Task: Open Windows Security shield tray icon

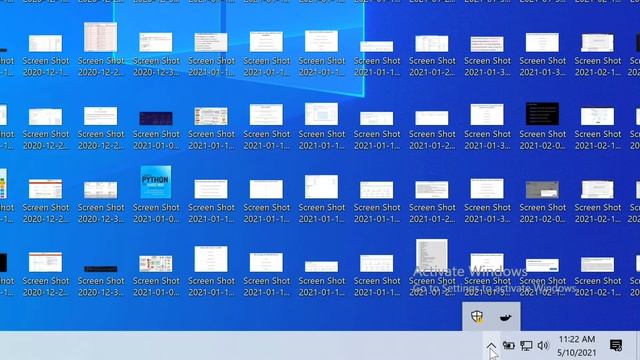Action: click(477, 316)
